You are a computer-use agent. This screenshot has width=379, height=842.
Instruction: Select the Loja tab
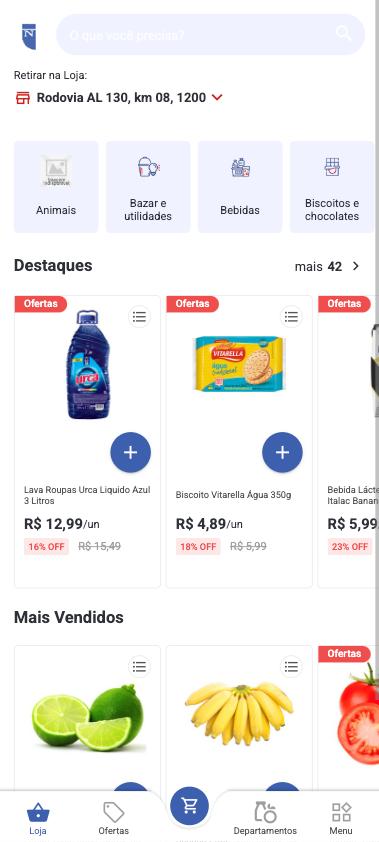38,818
